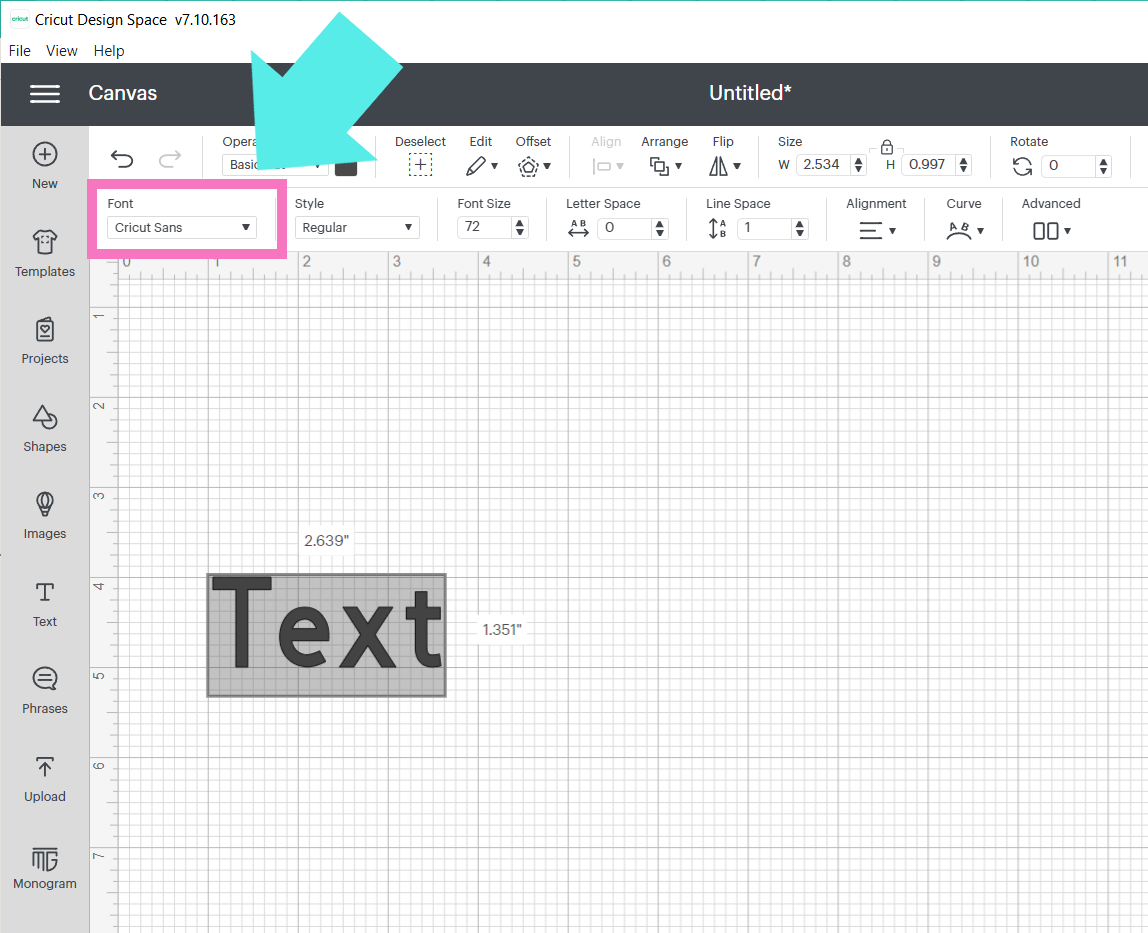Open the hamburger main menu
Viewport: 1148px width, 933px height.
pos(45,93)
